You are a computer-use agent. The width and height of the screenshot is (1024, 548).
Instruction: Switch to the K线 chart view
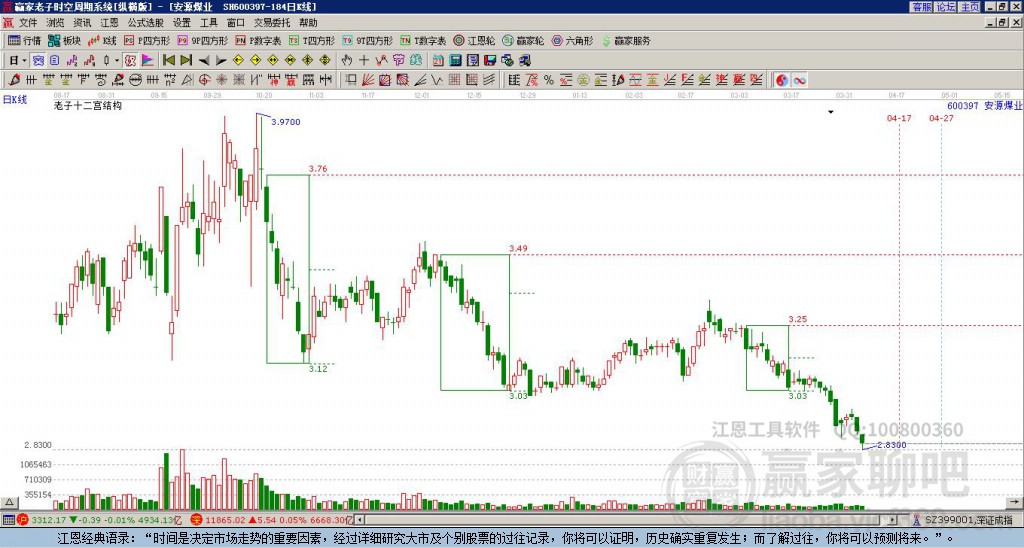103,40
